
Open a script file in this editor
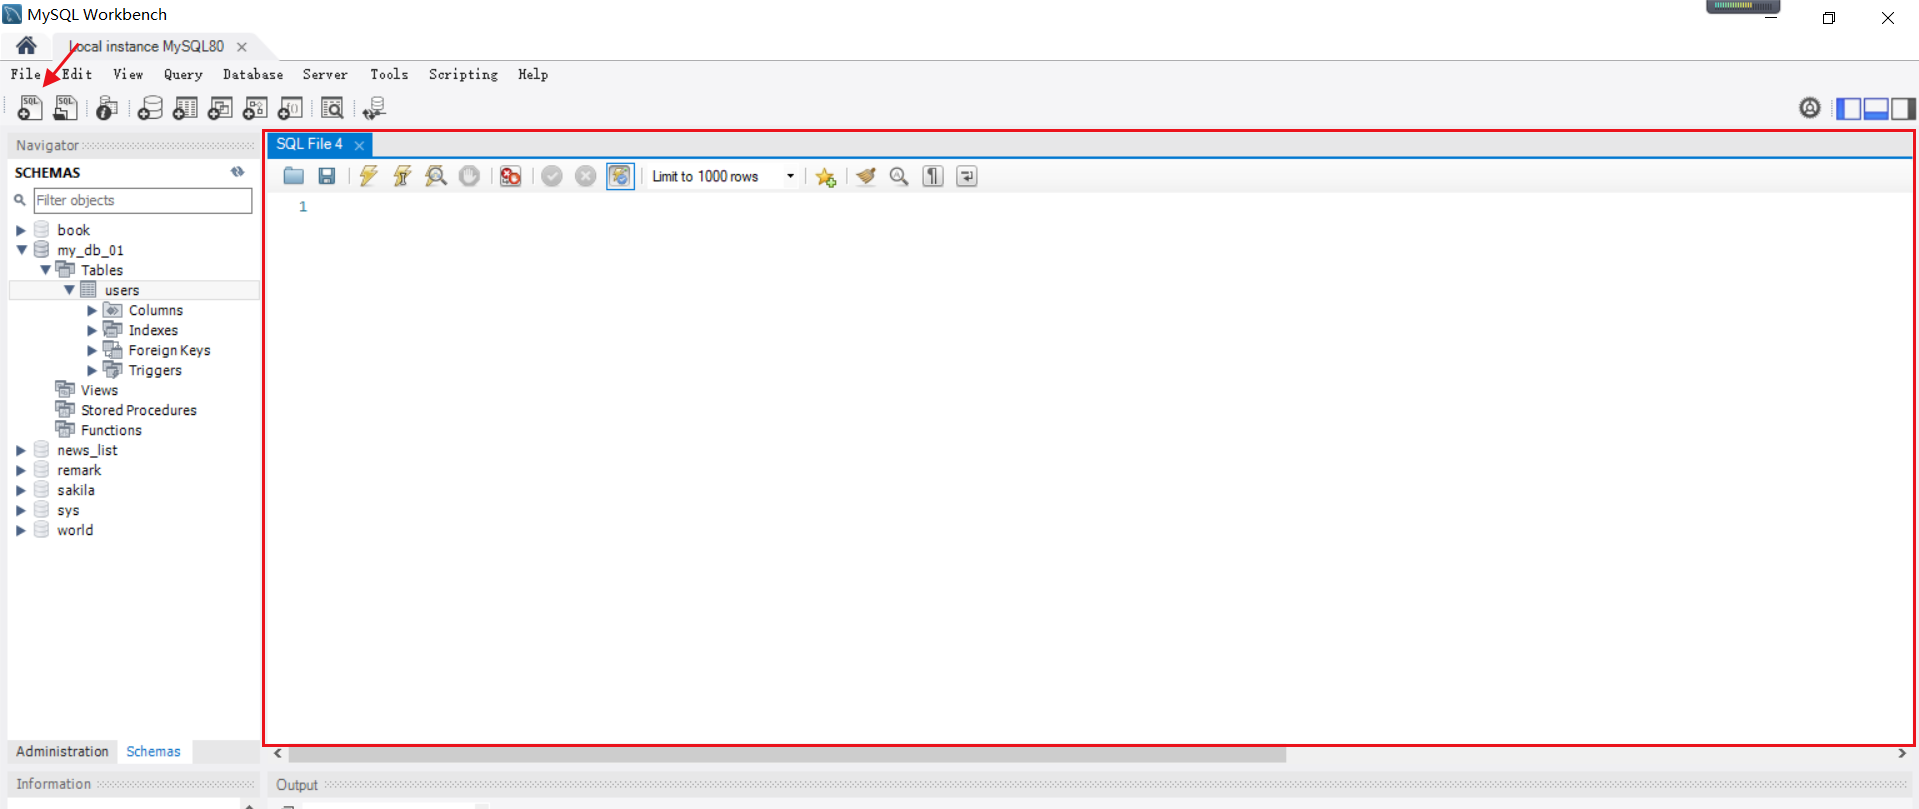293,176
